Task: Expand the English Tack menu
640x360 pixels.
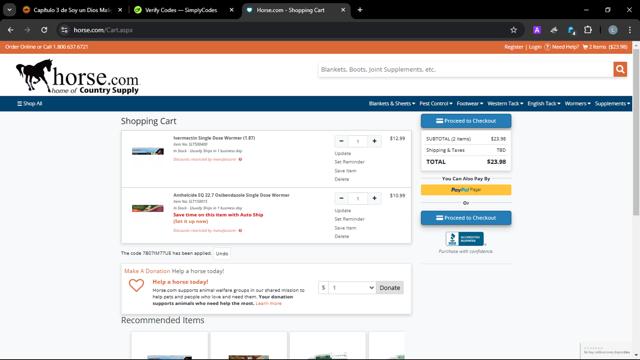Action: point(544,104)
